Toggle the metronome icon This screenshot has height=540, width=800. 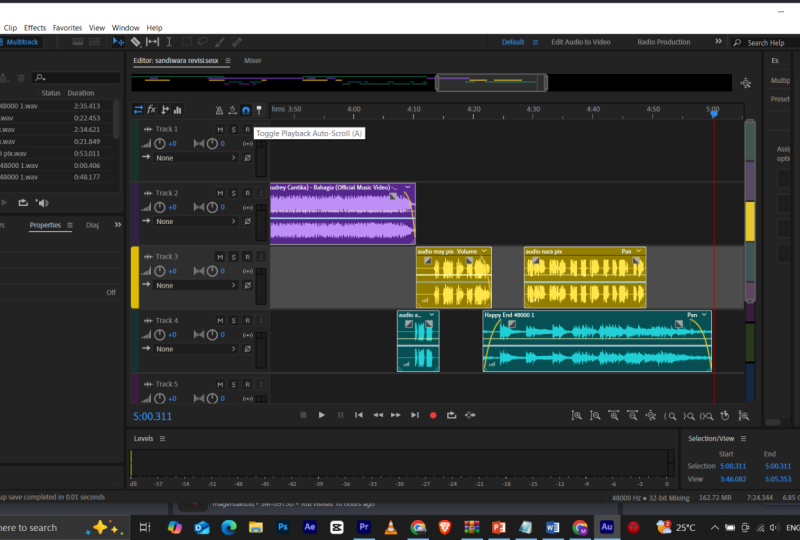(x=219, y=110)
